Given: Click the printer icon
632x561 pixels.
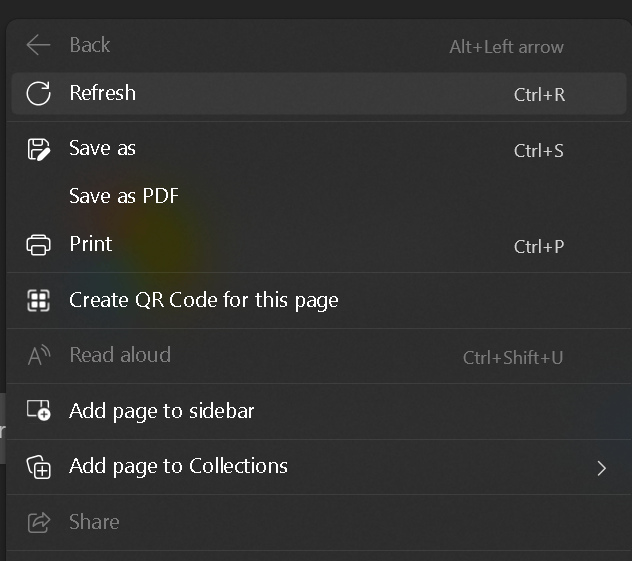Looking at the screenshot, I should pyautogui.click(x=38, y=245).
